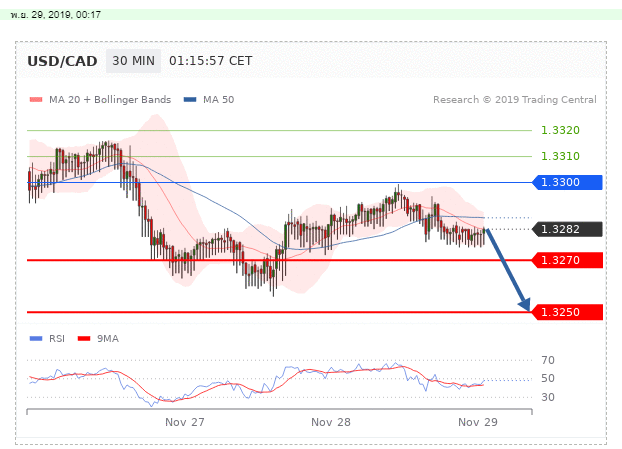Viewport: 622px width, 449px height.
Task: Click the date header reading 29, 2019, 00:17
Action: pos(56,15)
